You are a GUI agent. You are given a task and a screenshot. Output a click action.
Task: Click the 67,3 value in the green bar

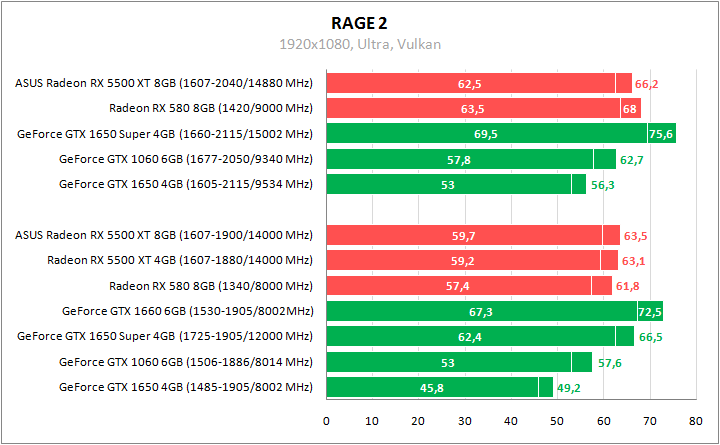point(481,312)
